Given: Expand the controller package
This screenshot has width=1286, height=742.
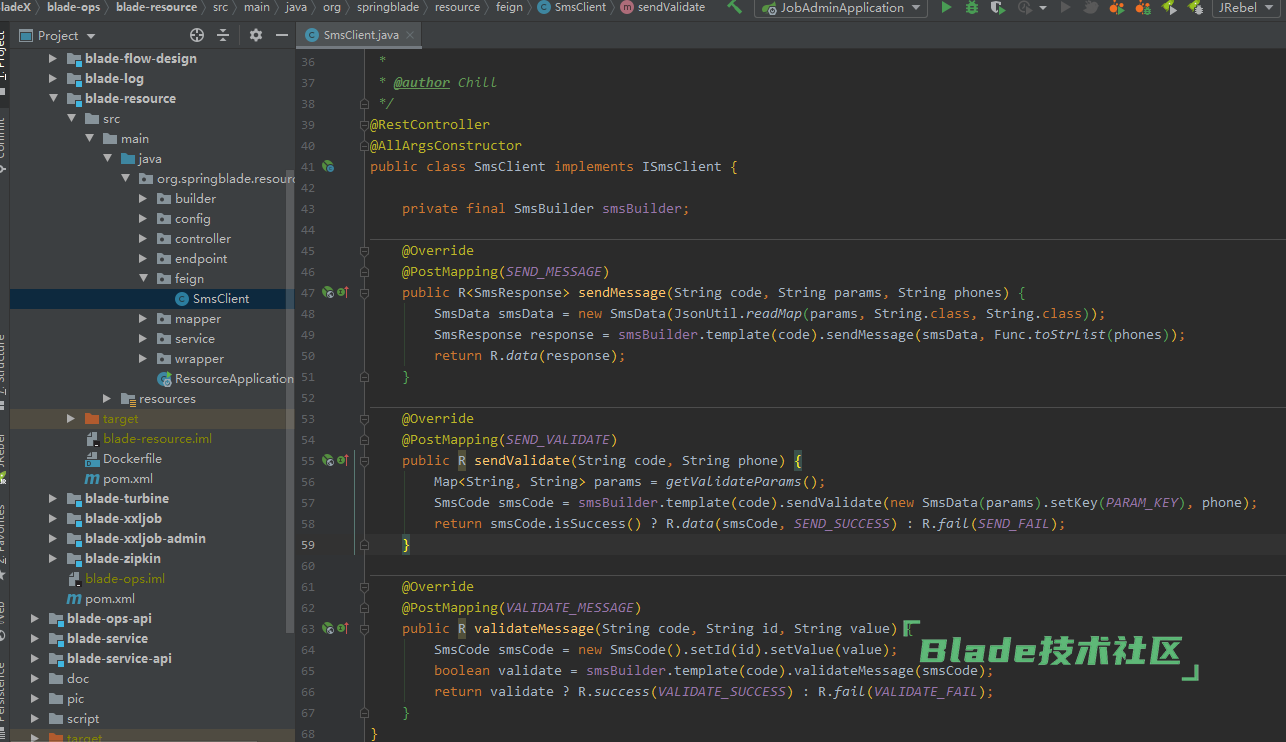Looking at the screenshot, I should [x=143, y=239].
